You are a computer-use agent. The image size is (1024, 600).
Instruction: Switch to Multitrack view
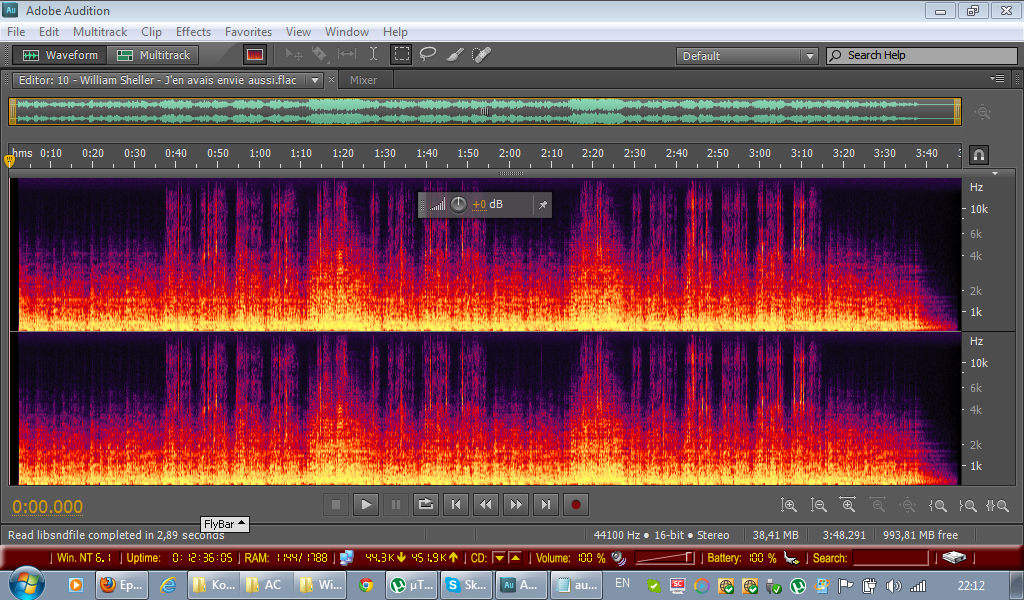[154, 55]
